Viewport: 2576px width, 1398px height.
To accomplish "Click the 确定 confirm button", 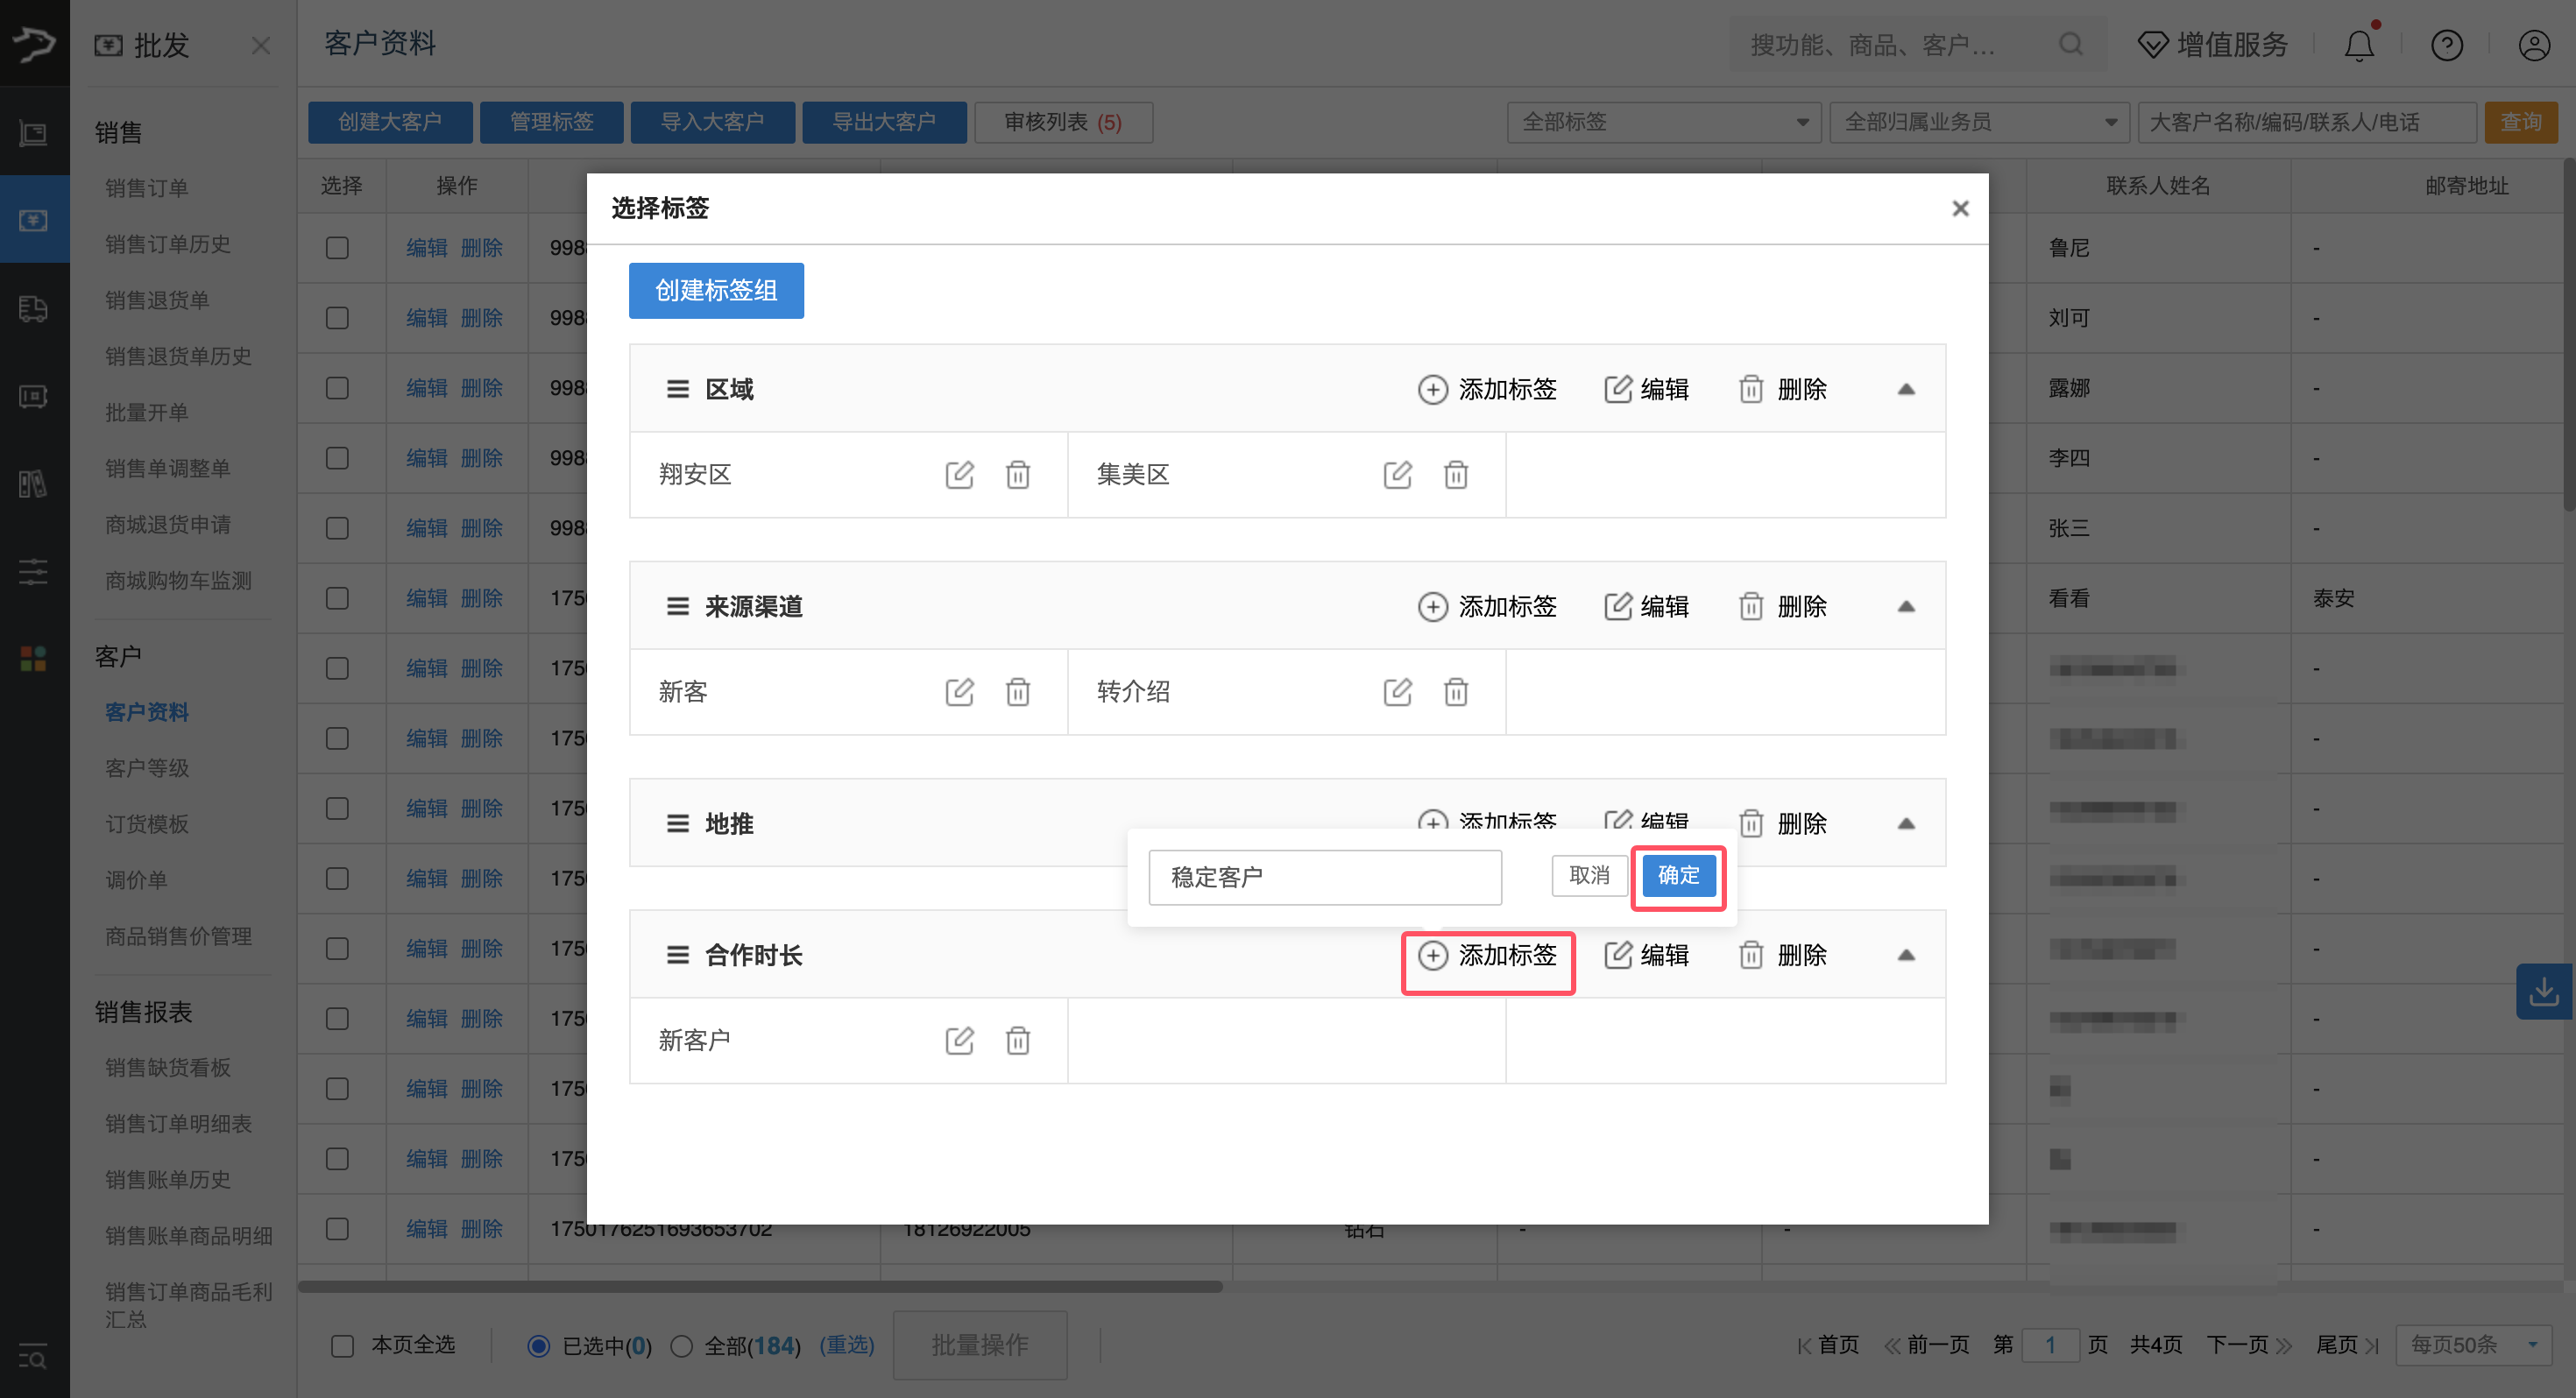I will [x=1678, y=876].
